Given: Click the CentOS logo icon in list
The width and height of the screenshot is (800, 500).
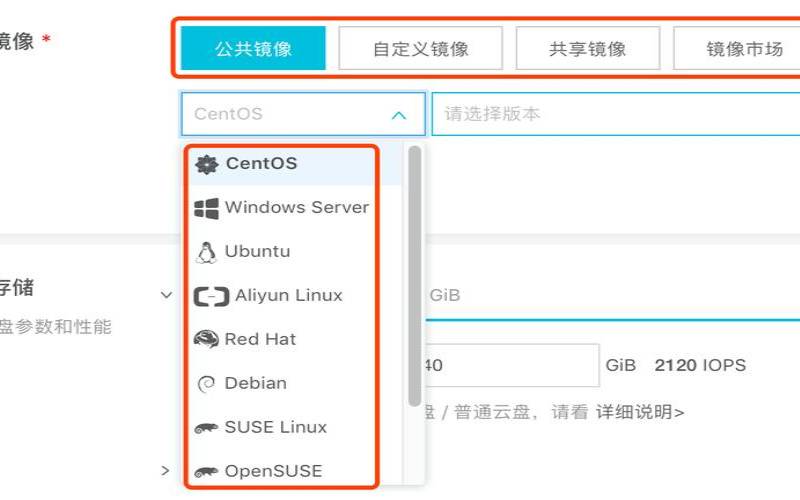Looking at the screenshot, I should (x=207, y=164).
